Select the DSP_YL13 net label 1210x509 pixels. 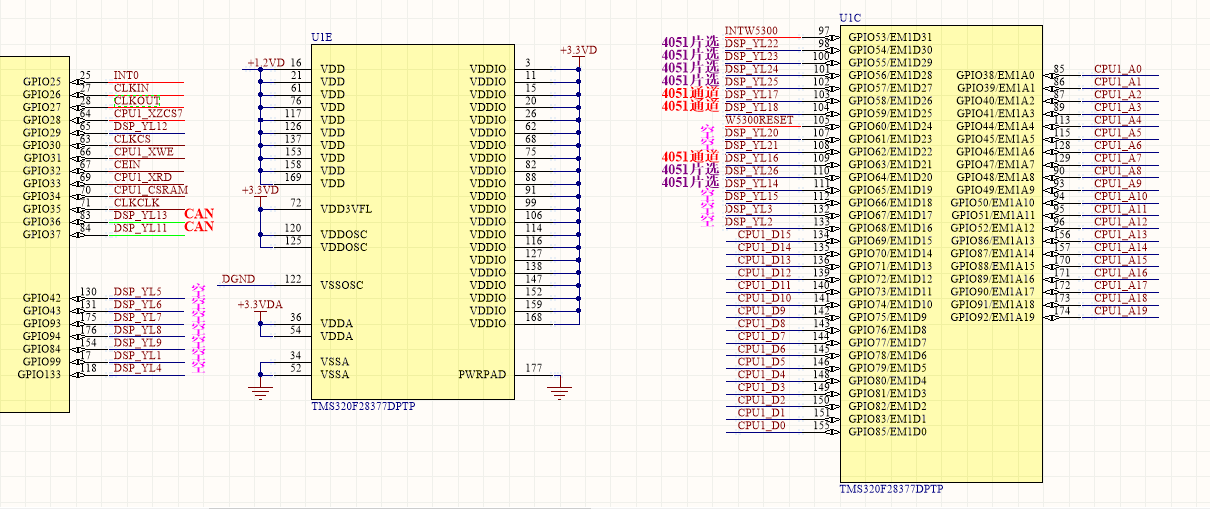click(140, 216)
